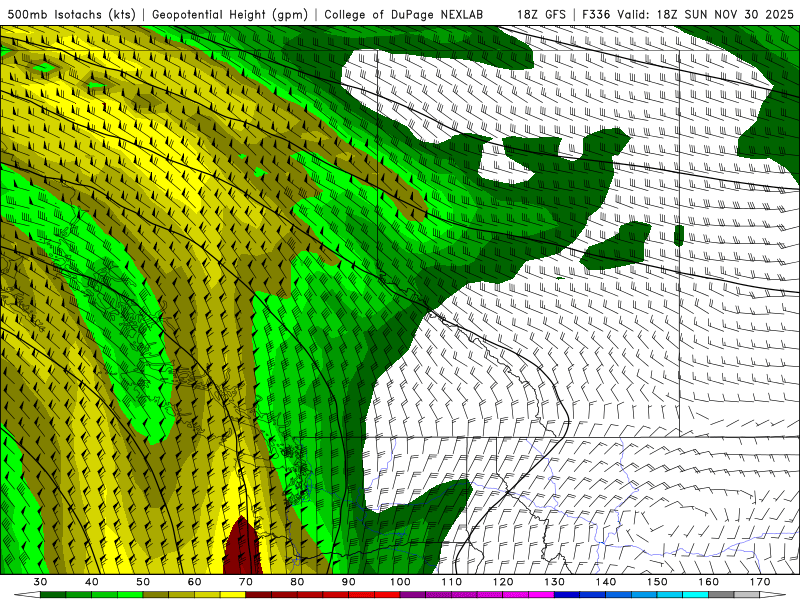Screen dimensions: 800x600
Task: Select the 120 legend label
Action: coord(503,582)
